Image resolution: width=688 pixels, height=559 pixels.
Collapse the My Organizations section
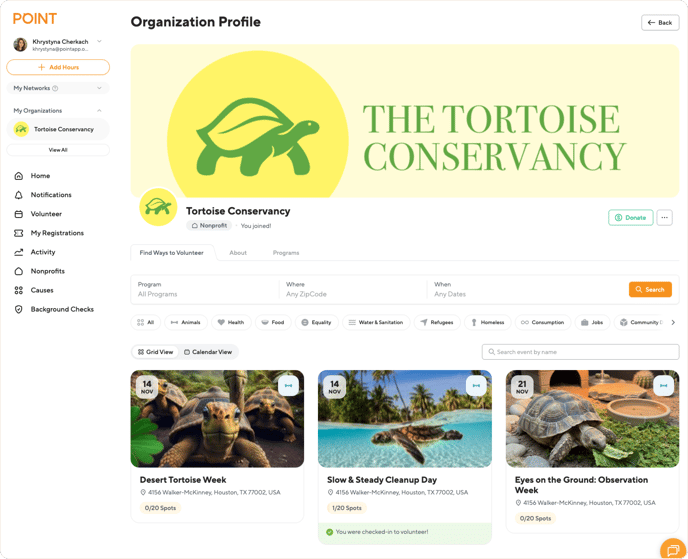(99, 111)
